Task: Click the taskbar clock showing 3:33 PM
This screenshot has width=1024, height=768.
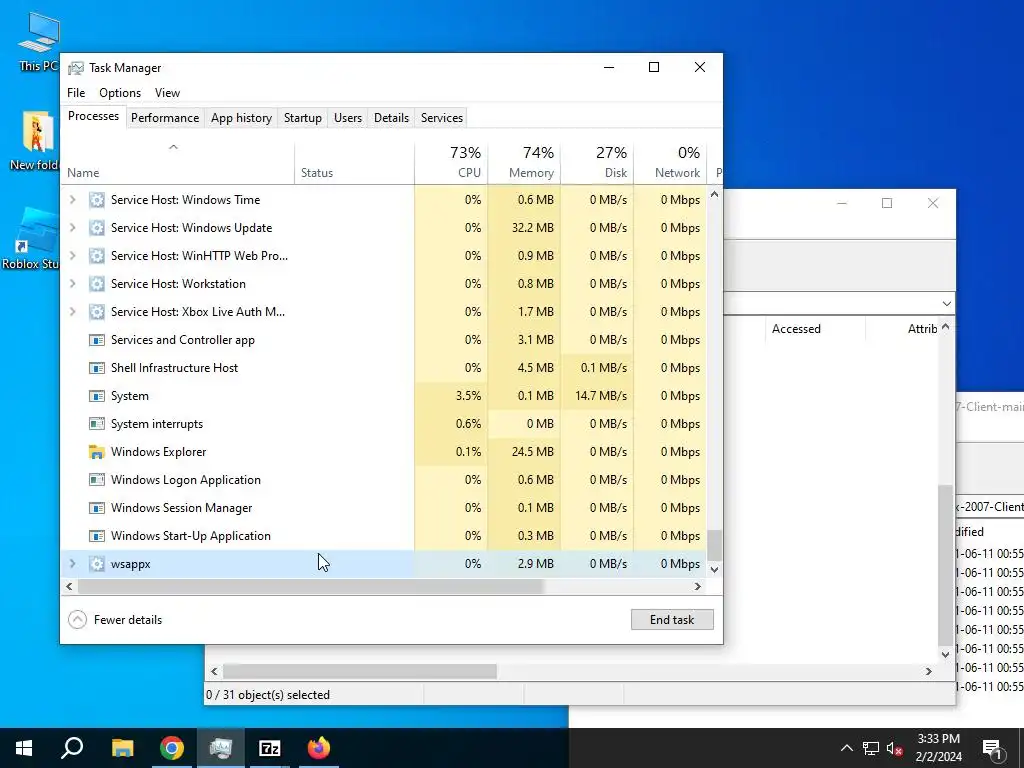Action: click(x=938, y=748)
